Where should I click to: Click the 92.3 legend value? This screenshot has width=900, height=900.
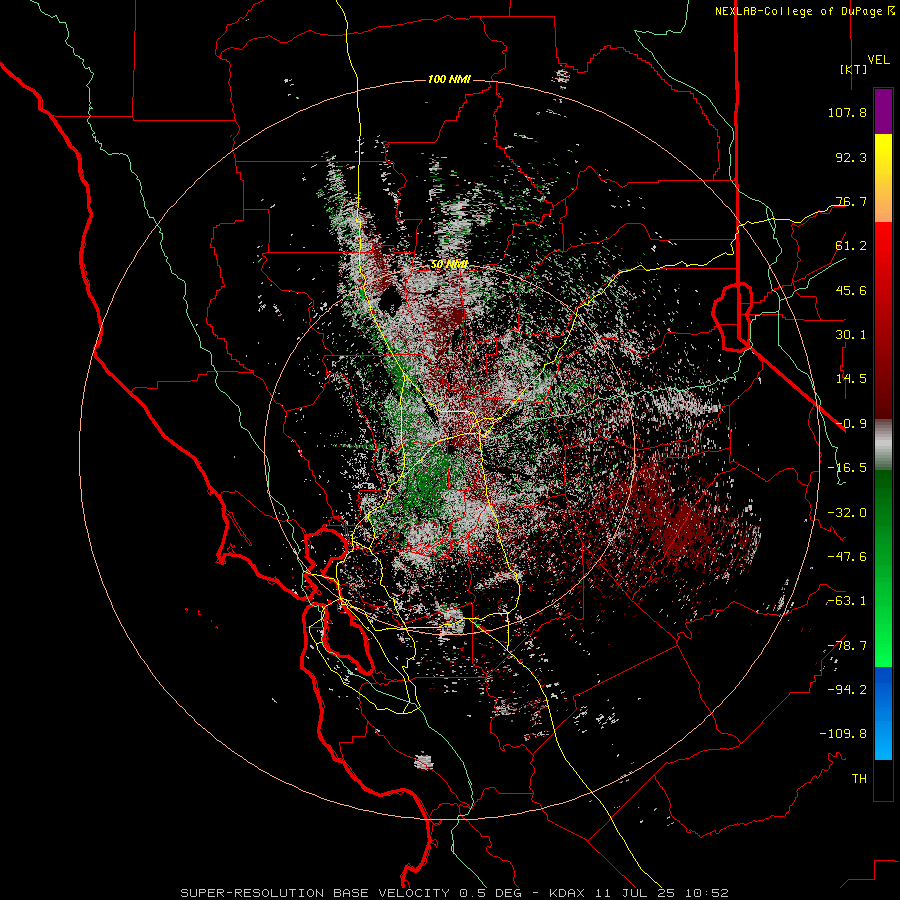coord(851,157)
